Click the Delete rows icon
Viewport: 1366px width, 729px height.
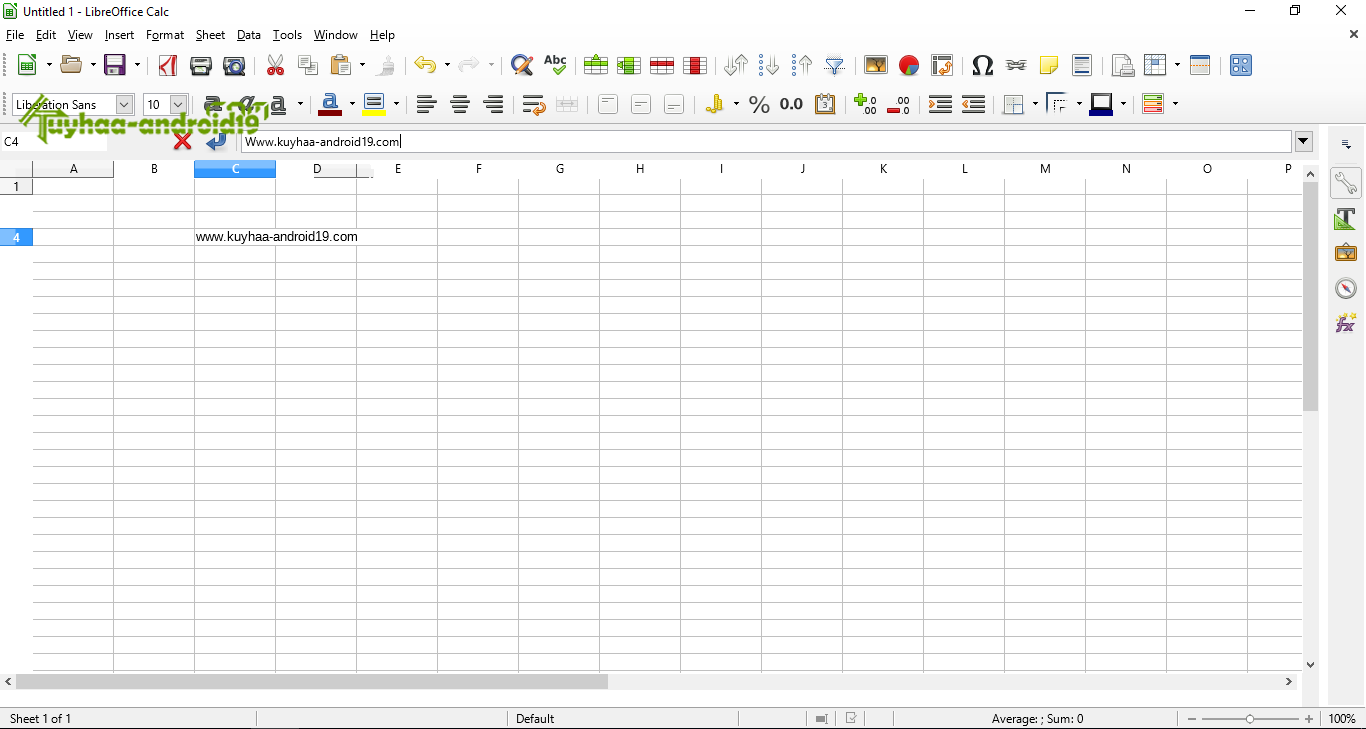click(661, 65)
